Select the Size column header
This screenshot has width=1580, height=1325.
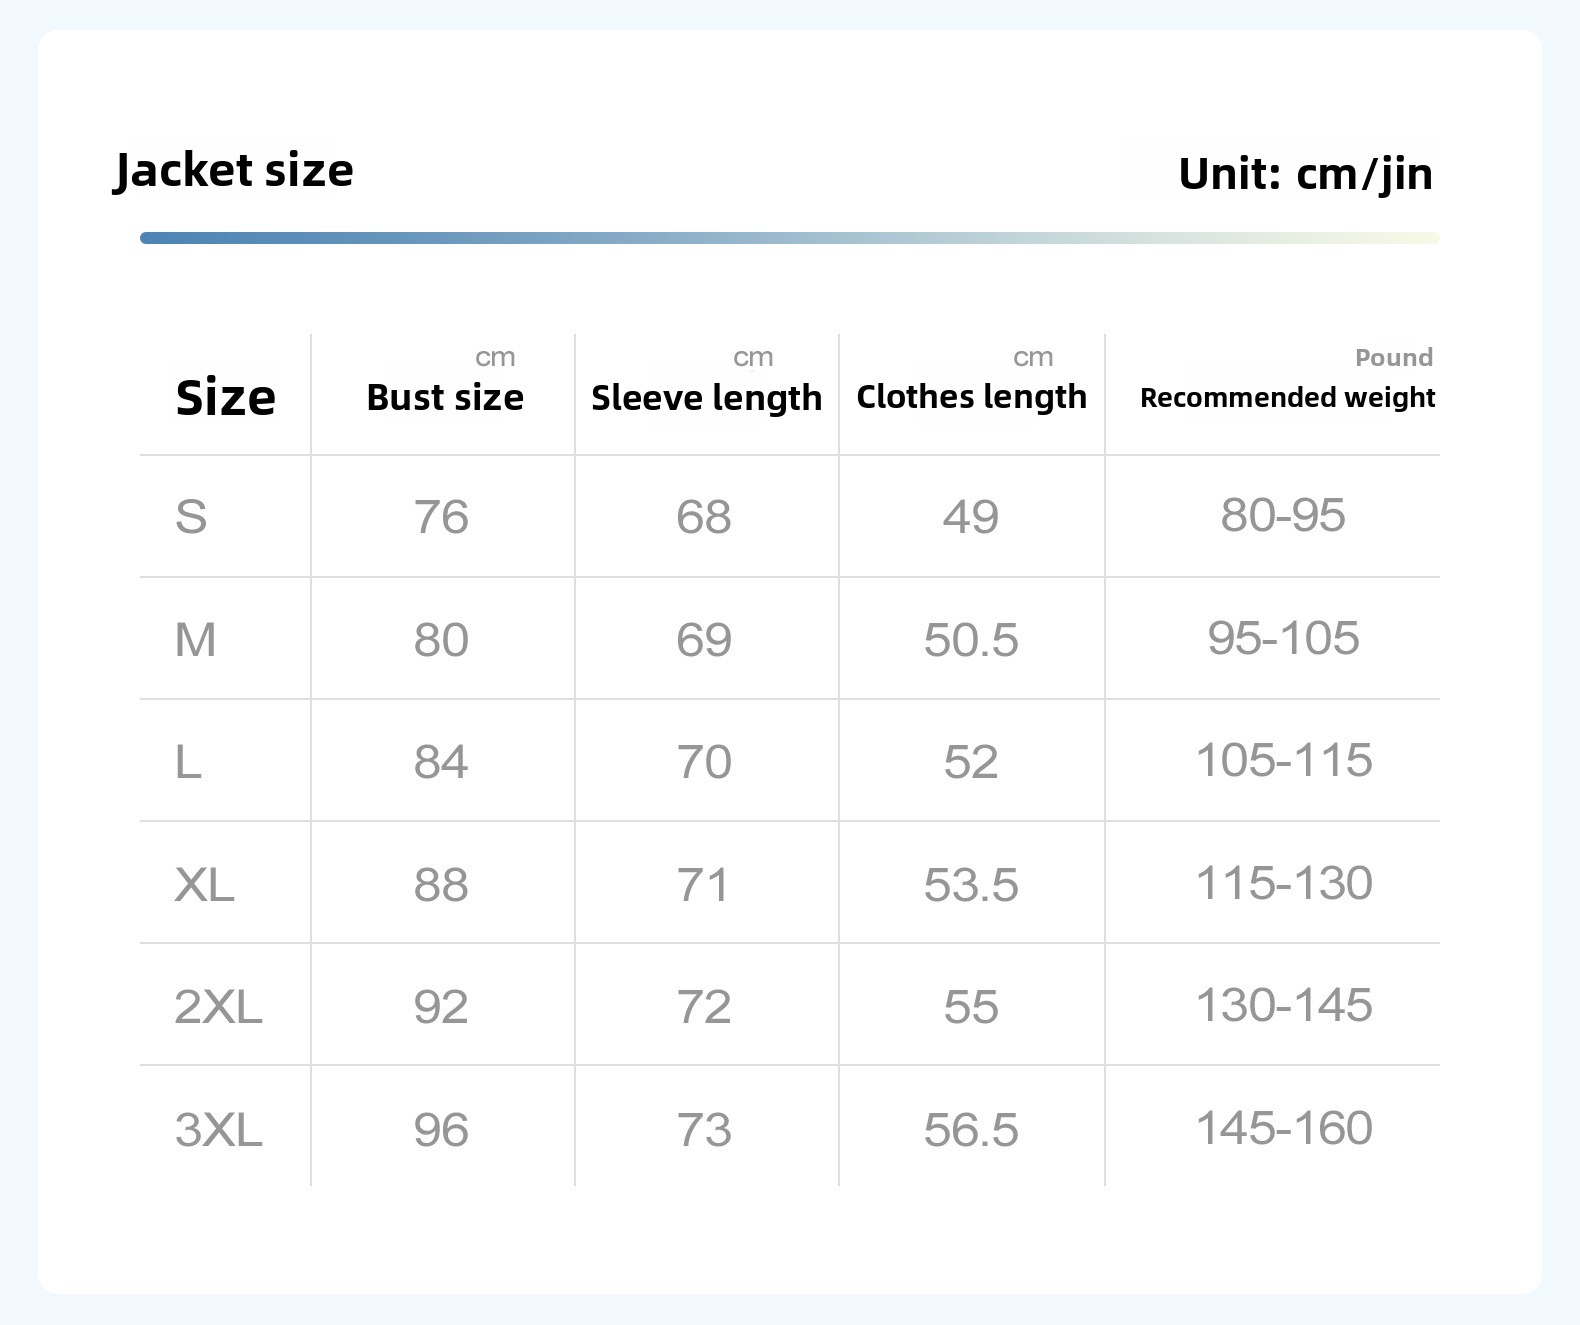point(225,397)
